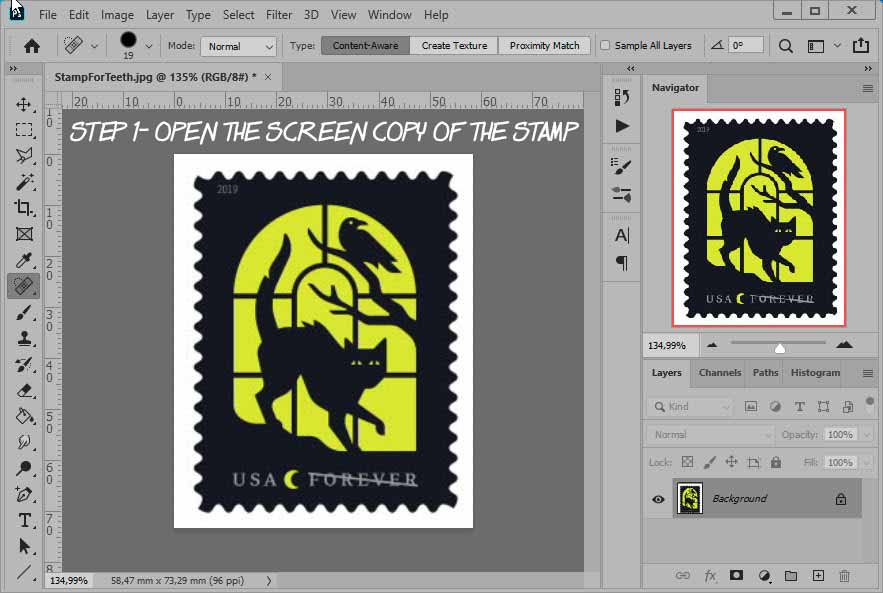
Task: Open the Layer menu
Action: [x=160, y=15]
